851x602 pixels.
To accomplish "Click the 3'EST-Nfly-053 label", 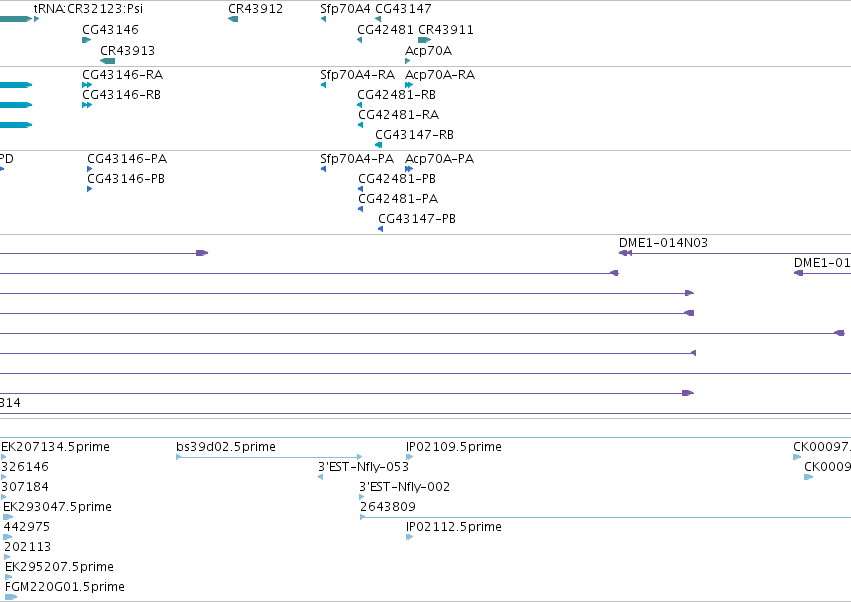I will point(364,467).
